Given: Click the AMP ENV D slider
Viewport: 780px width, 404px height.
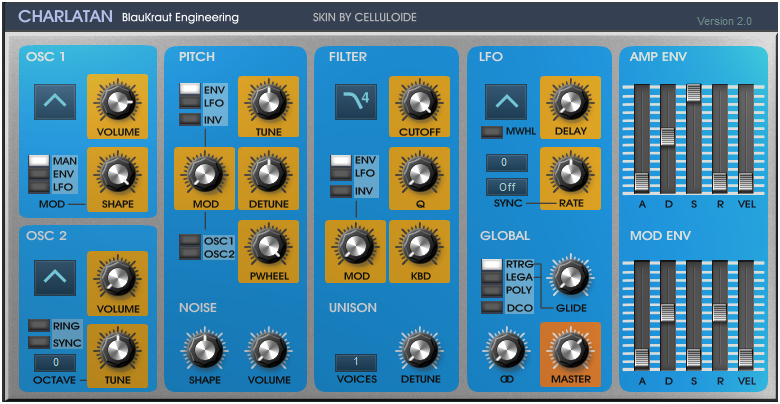Looking at the screenshot, I should tap(668, 138).
